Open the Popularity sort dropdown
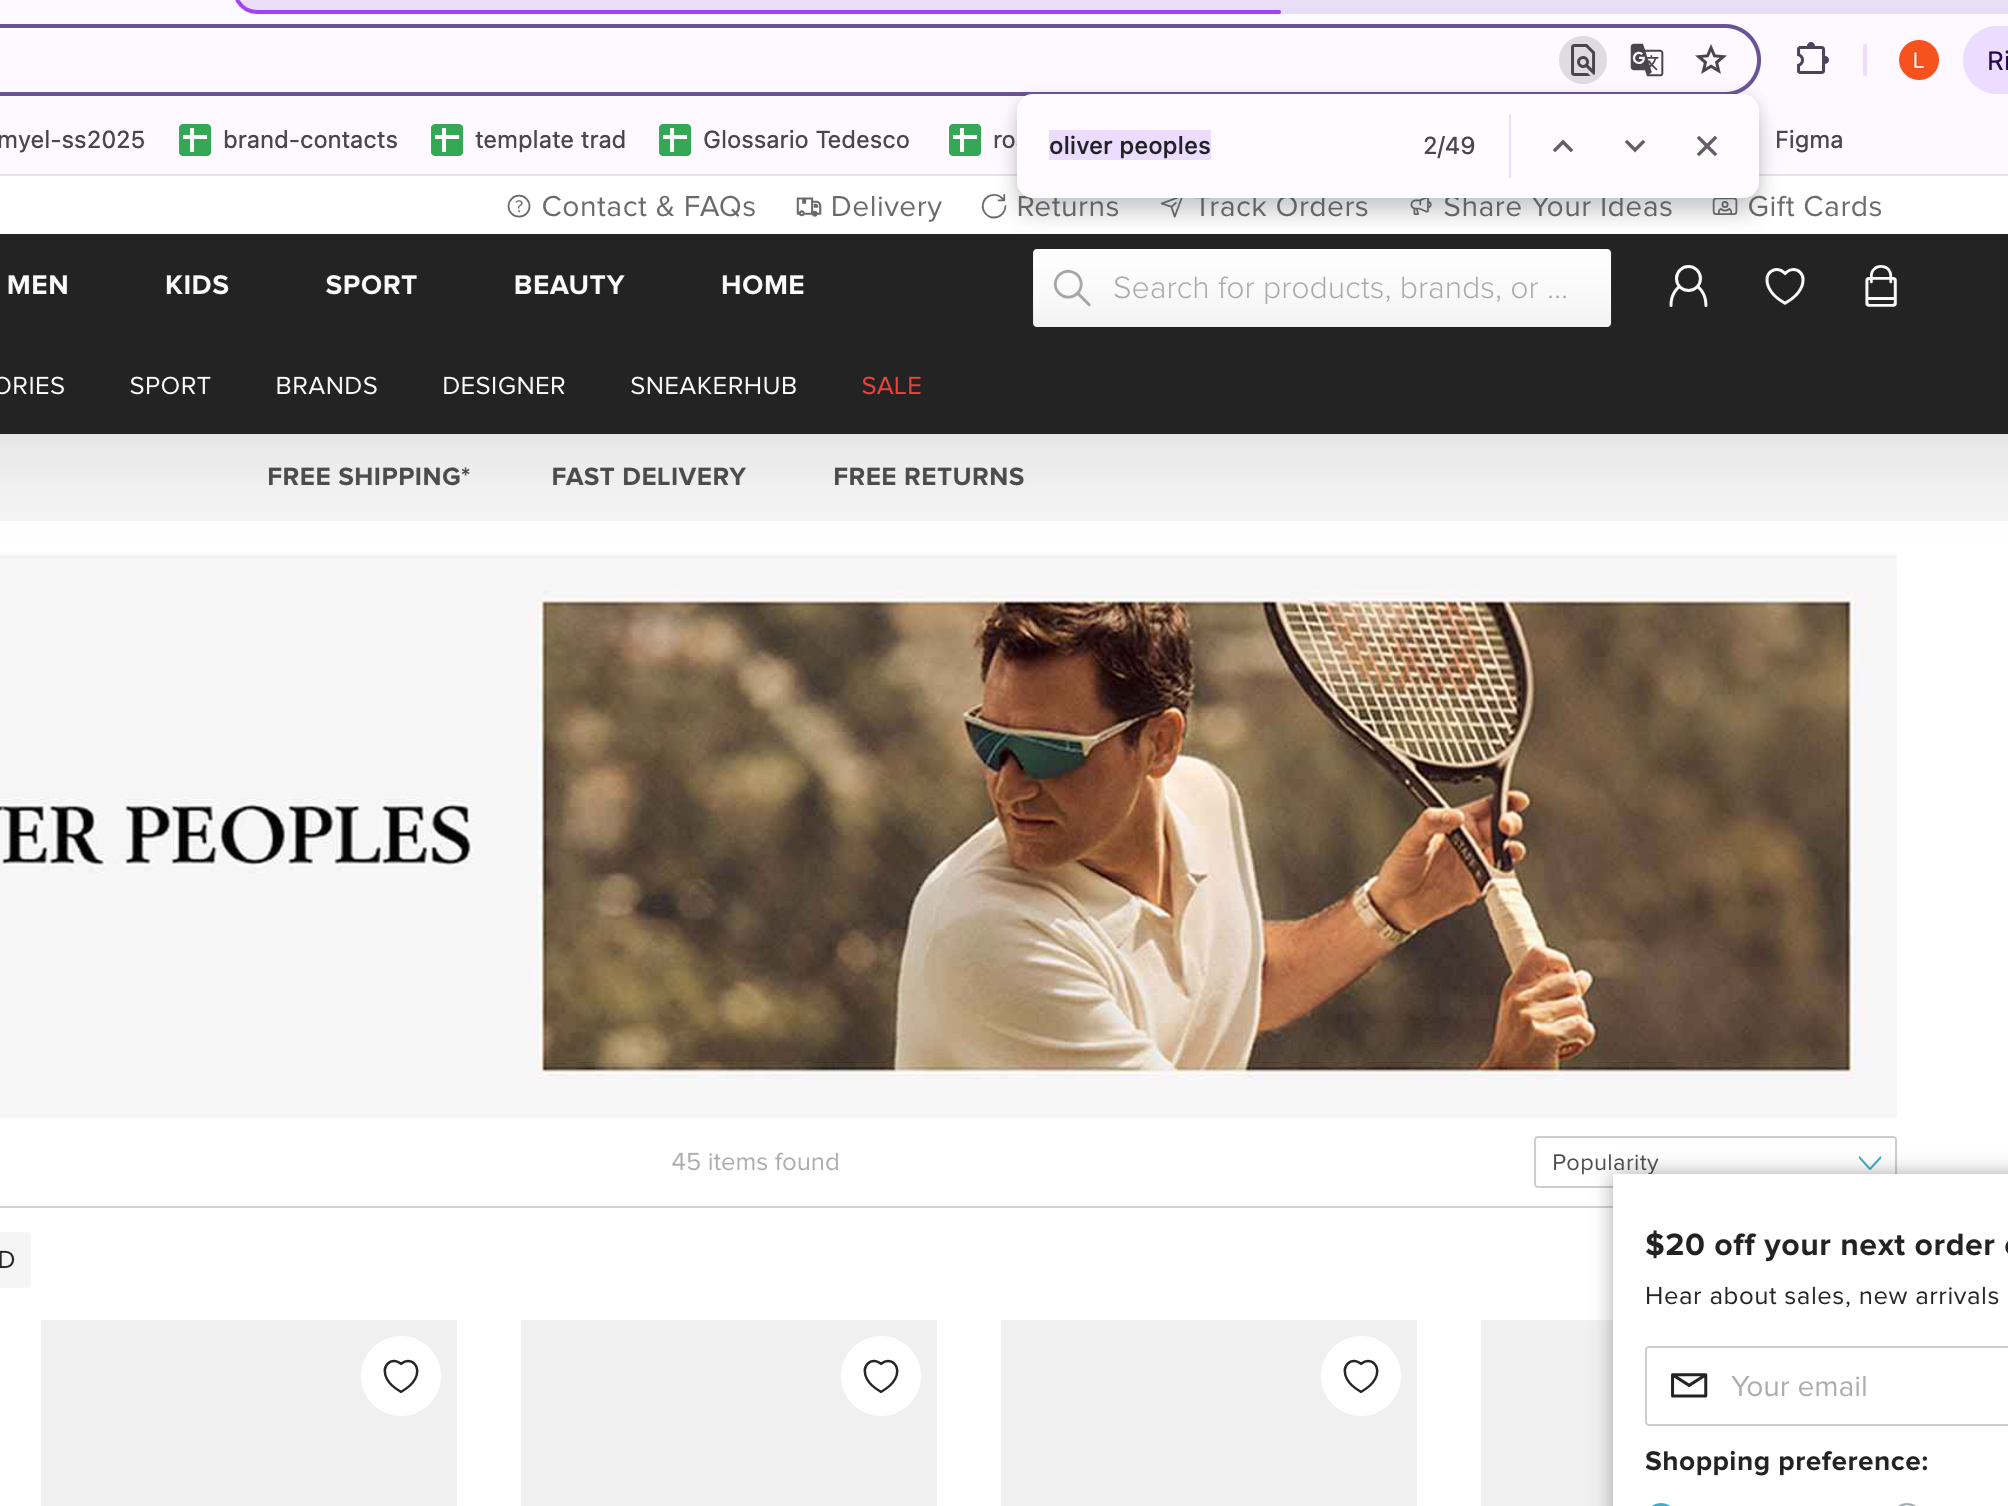This screenshot has height=1506, width=2008. 1715,1162
